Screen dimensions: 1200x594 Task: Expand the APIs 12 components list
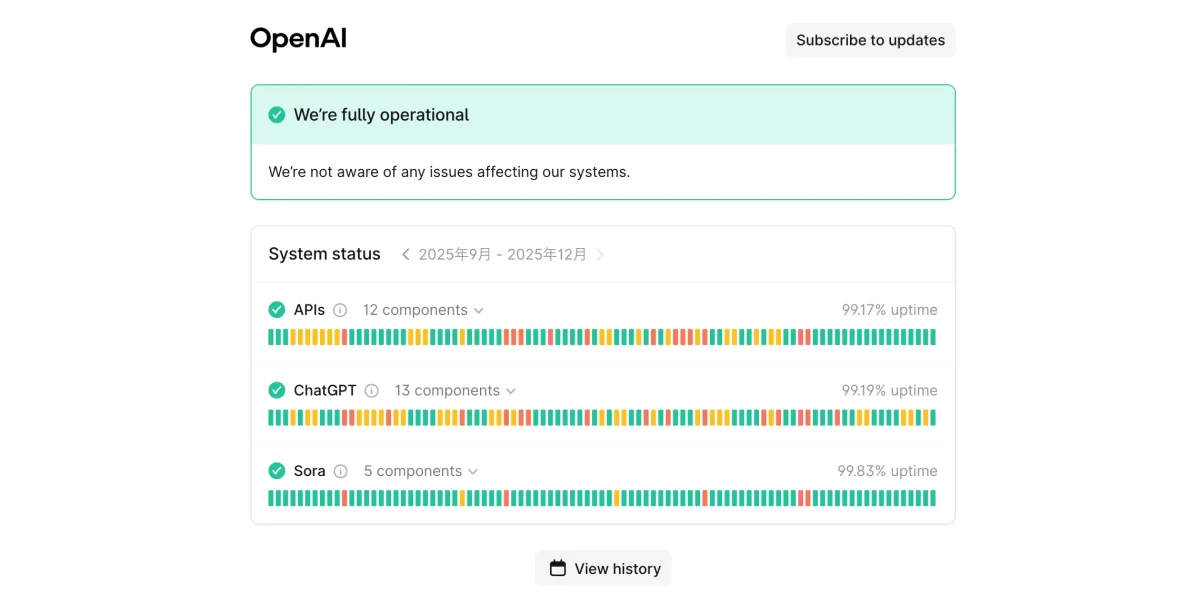[x=423, y=310]
